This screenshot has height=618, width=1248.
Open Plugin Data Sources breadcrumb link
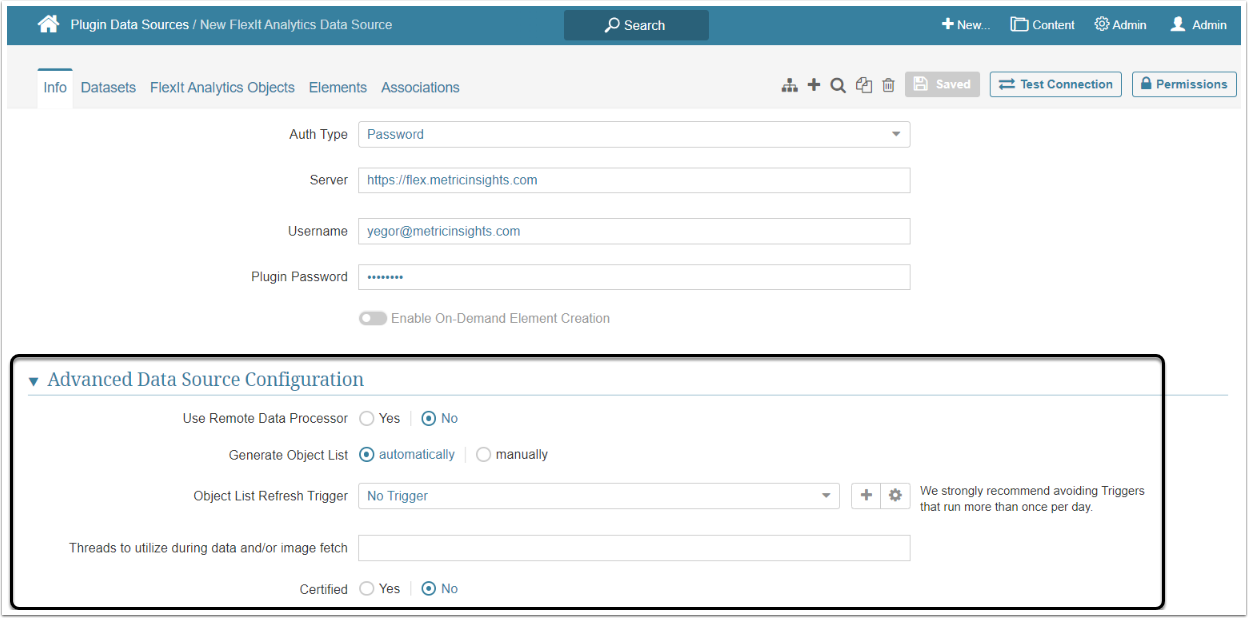point(129,24)
